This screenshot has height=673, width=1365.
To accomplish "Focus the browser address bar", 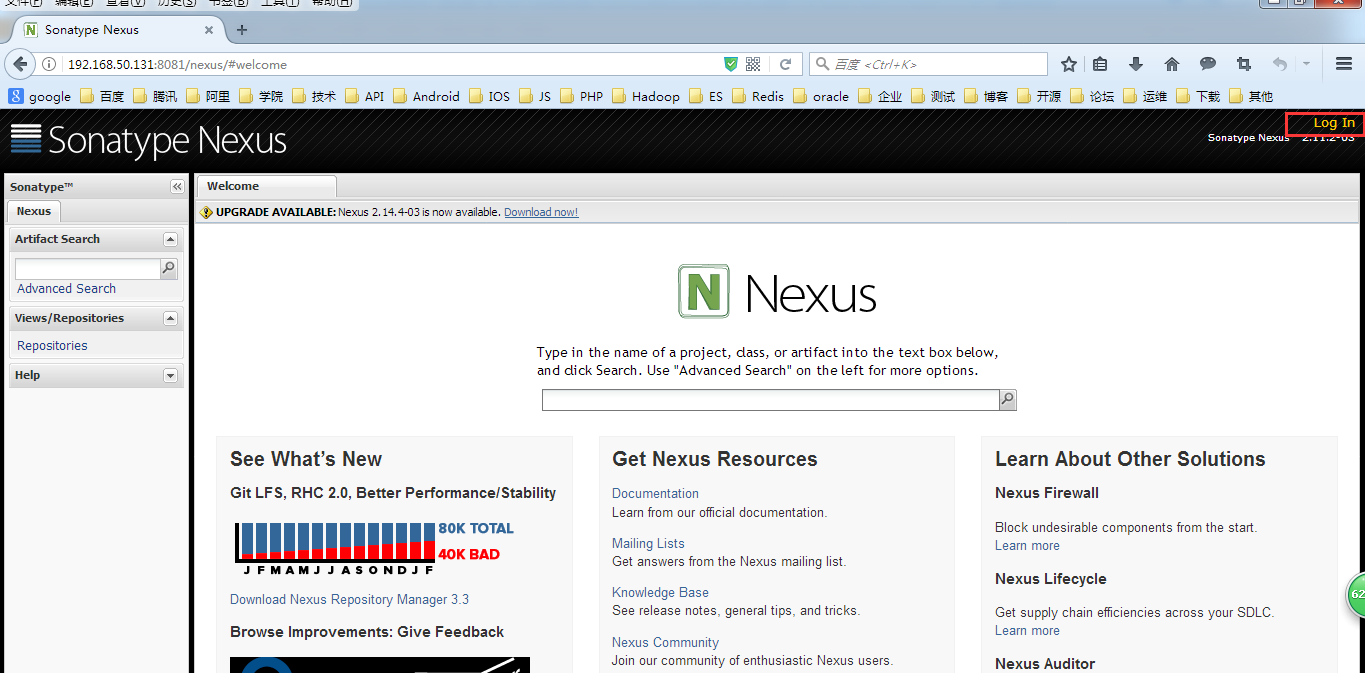I will (x=390, y=64).
